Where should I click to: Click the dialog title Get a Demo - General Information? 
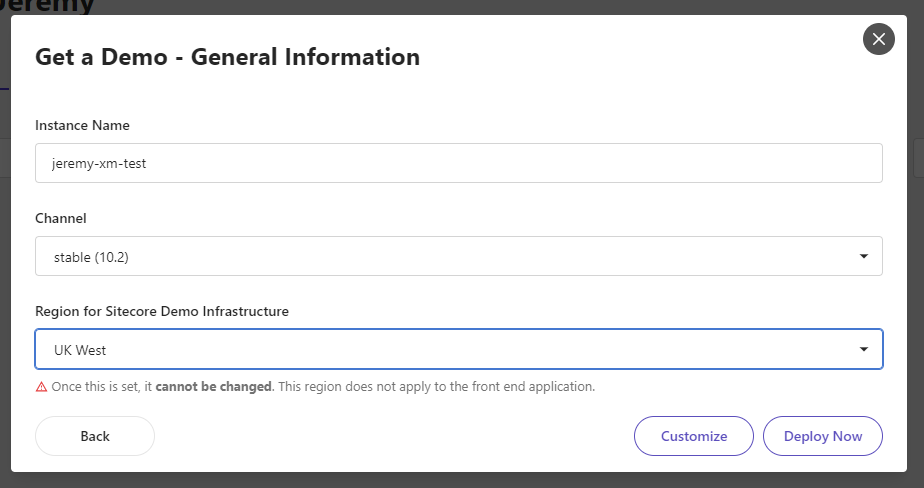227,57
